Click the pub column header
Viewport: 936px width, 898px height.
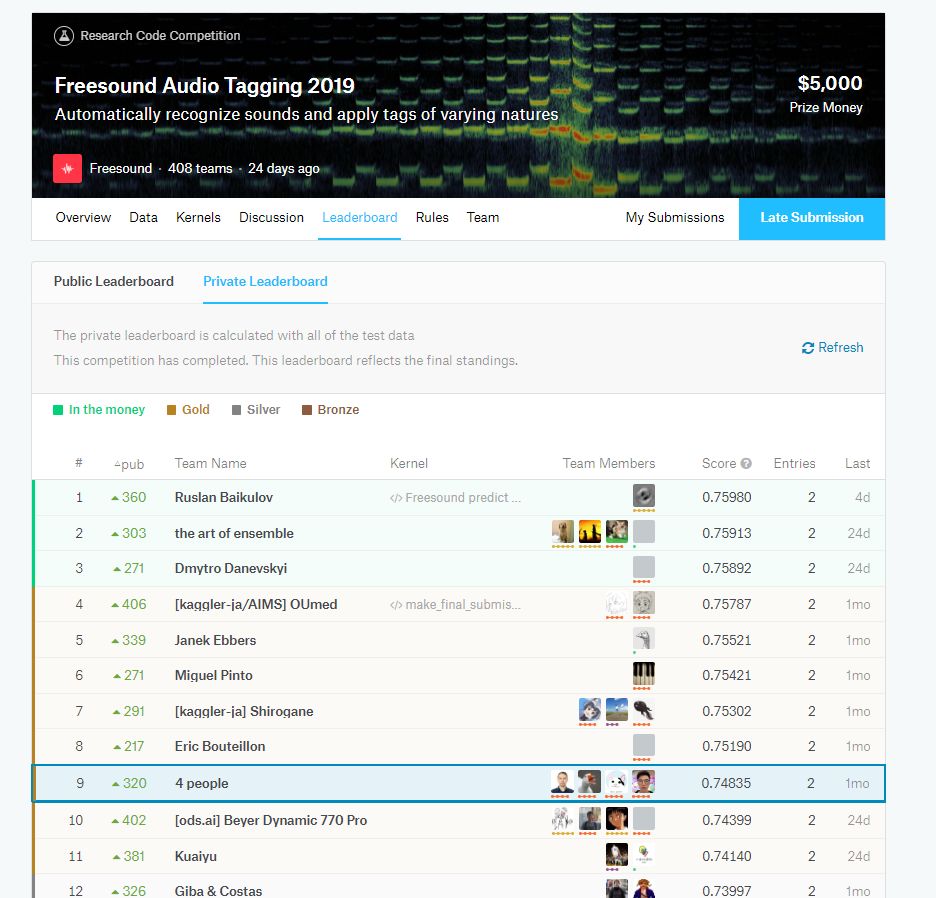click(x=129, y=464)
